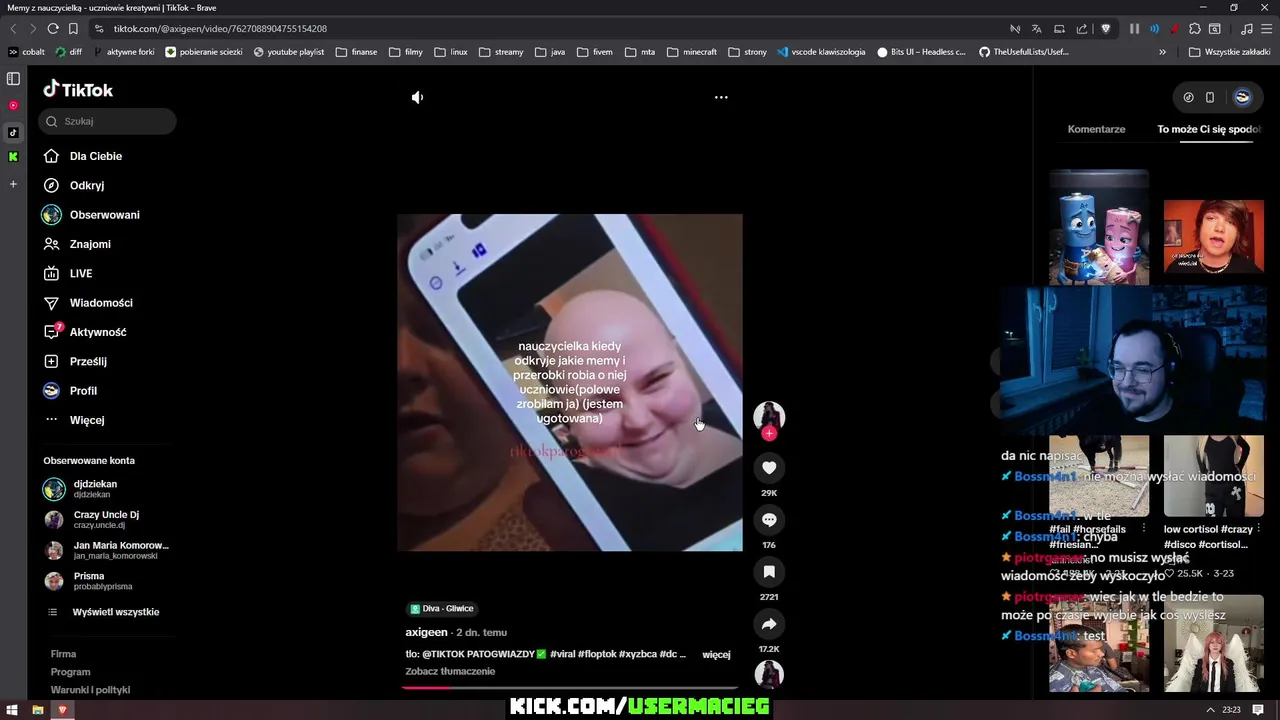Open File Explorer from the taskbar
The width and height of the screenshot is (1280, 720).
(37, 710)
